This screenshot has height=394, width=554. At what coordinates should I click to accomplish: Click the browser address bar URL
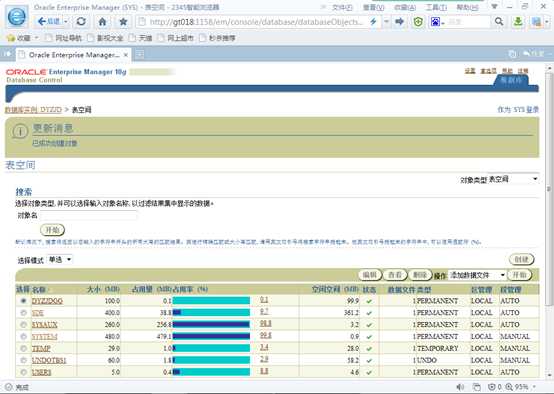(x=256, y=22)
